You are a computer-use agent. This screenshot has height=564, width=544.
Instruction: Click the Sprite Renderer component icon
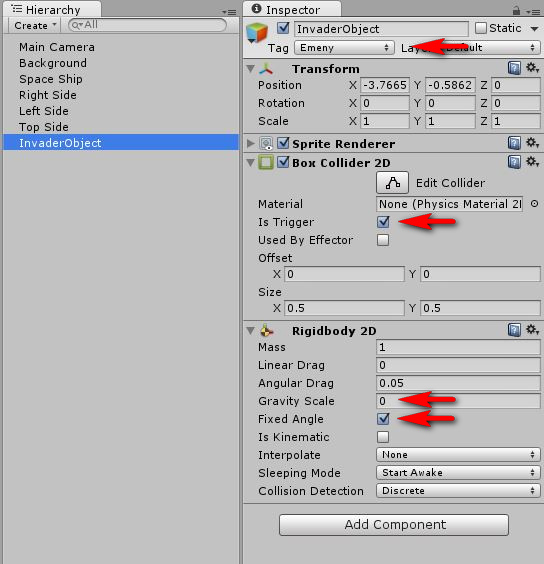click(x=266, y=144)
